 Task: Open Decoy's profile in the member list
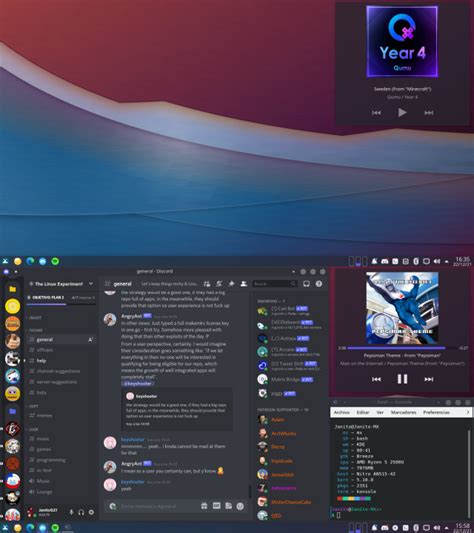click(278, 447)
